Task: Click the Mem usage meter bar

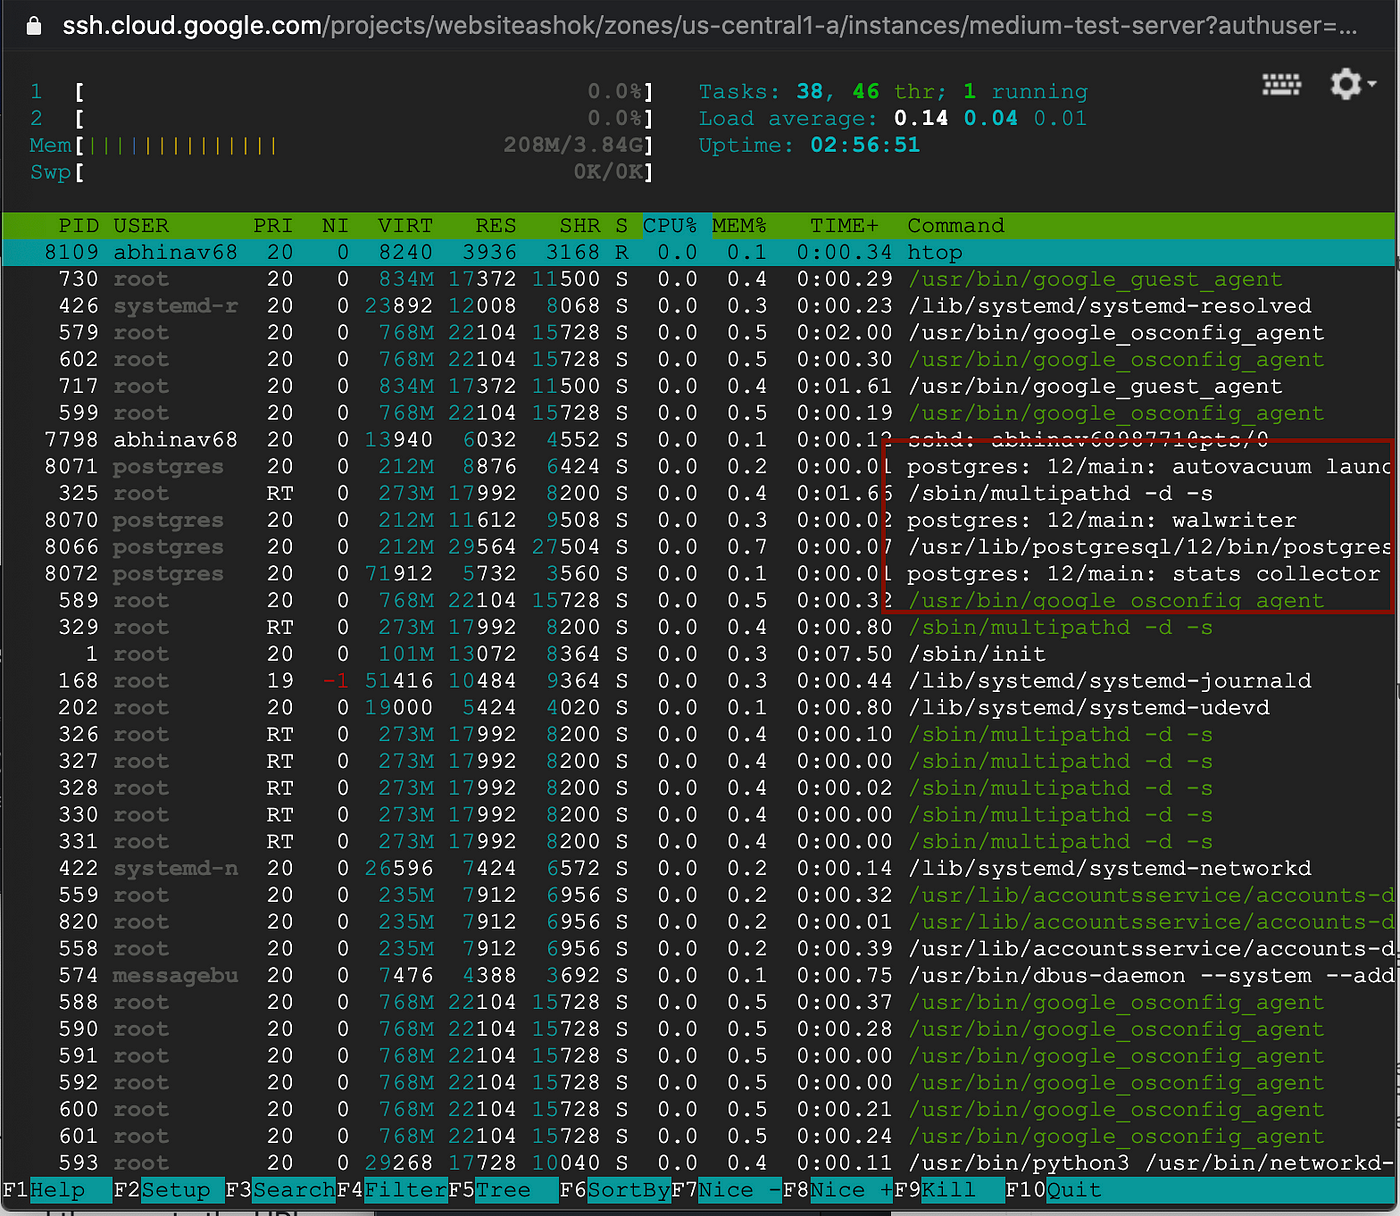Action: tap(341, 146)
